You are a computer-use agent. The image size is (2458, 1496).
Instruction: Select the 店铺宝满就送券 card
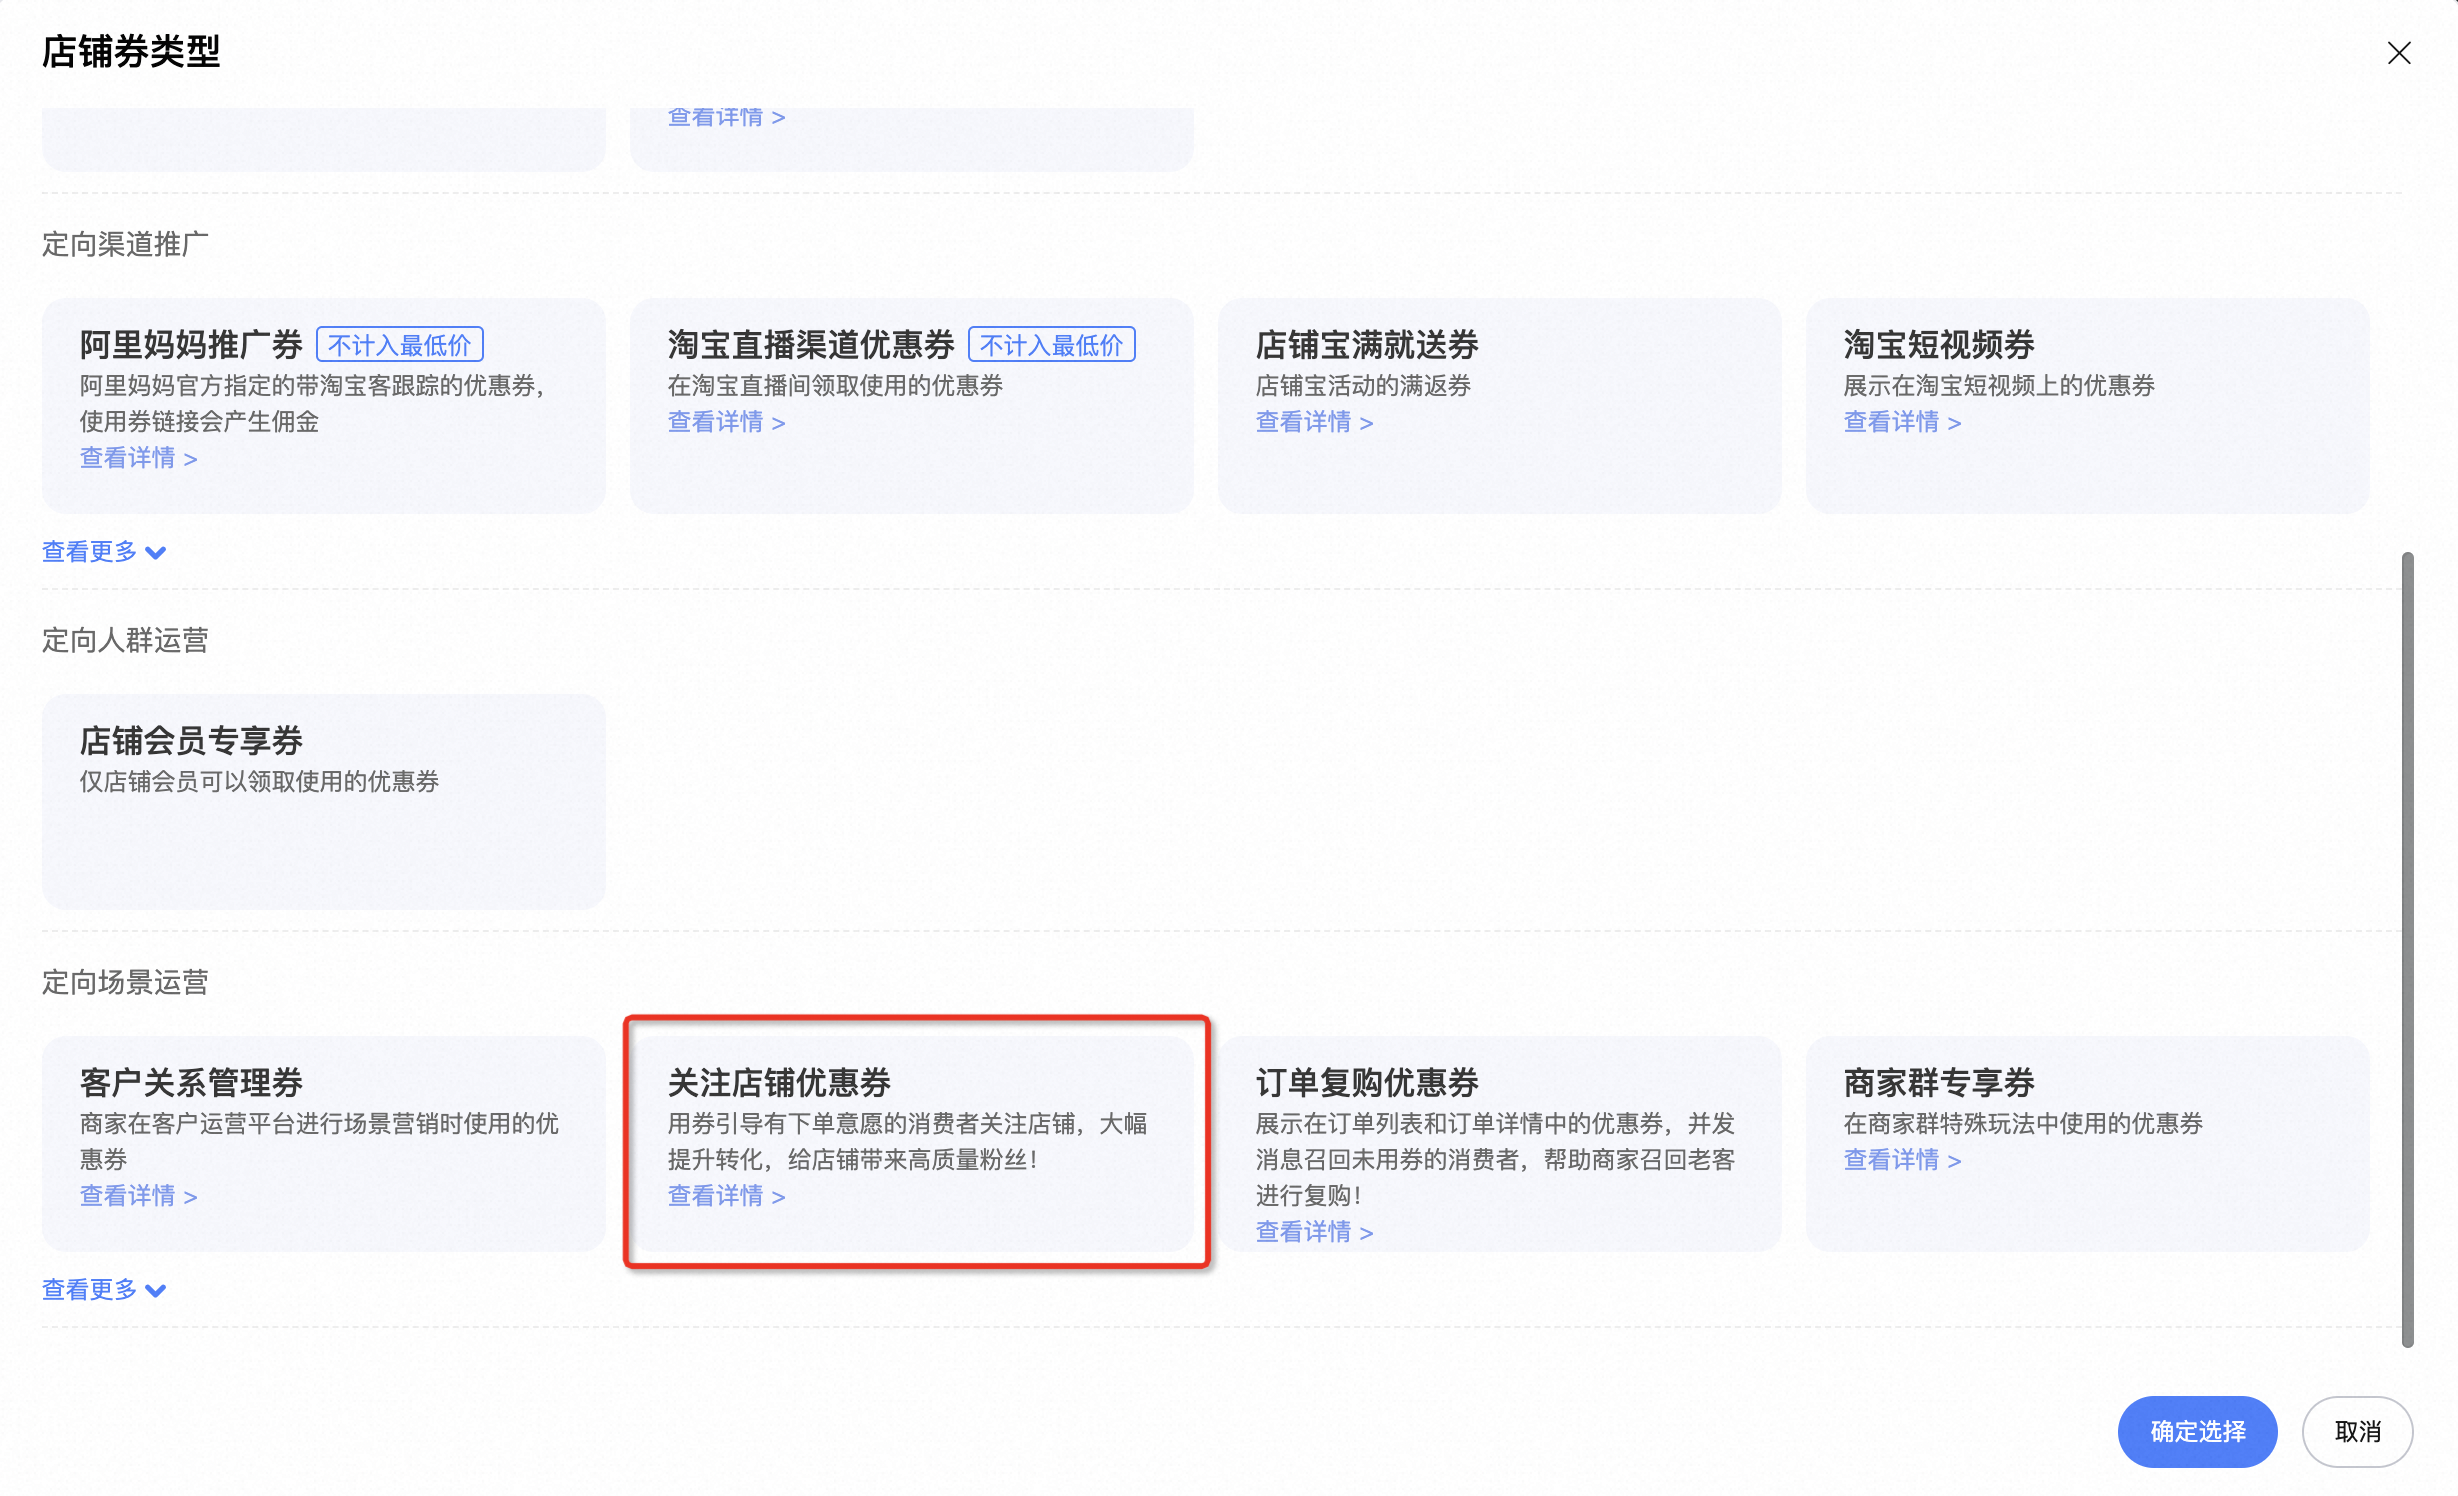coord(1499,405)
